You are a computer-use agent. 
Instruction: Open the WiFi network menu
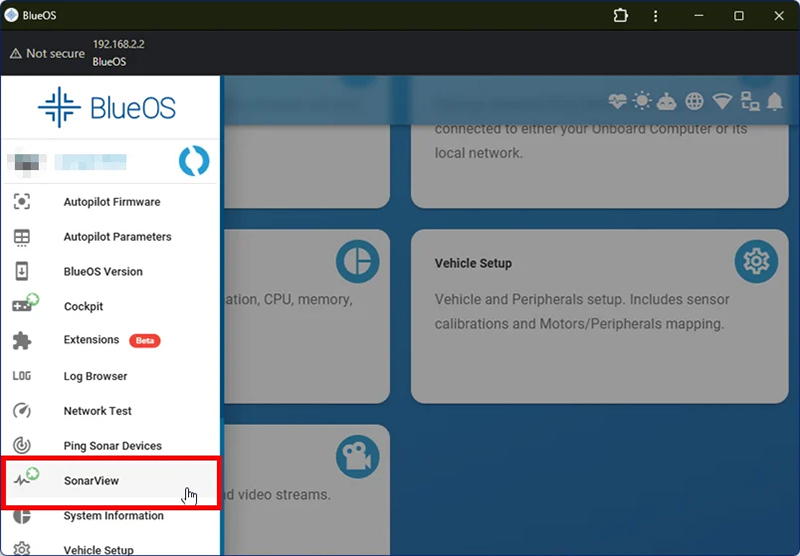click(721, 101)
